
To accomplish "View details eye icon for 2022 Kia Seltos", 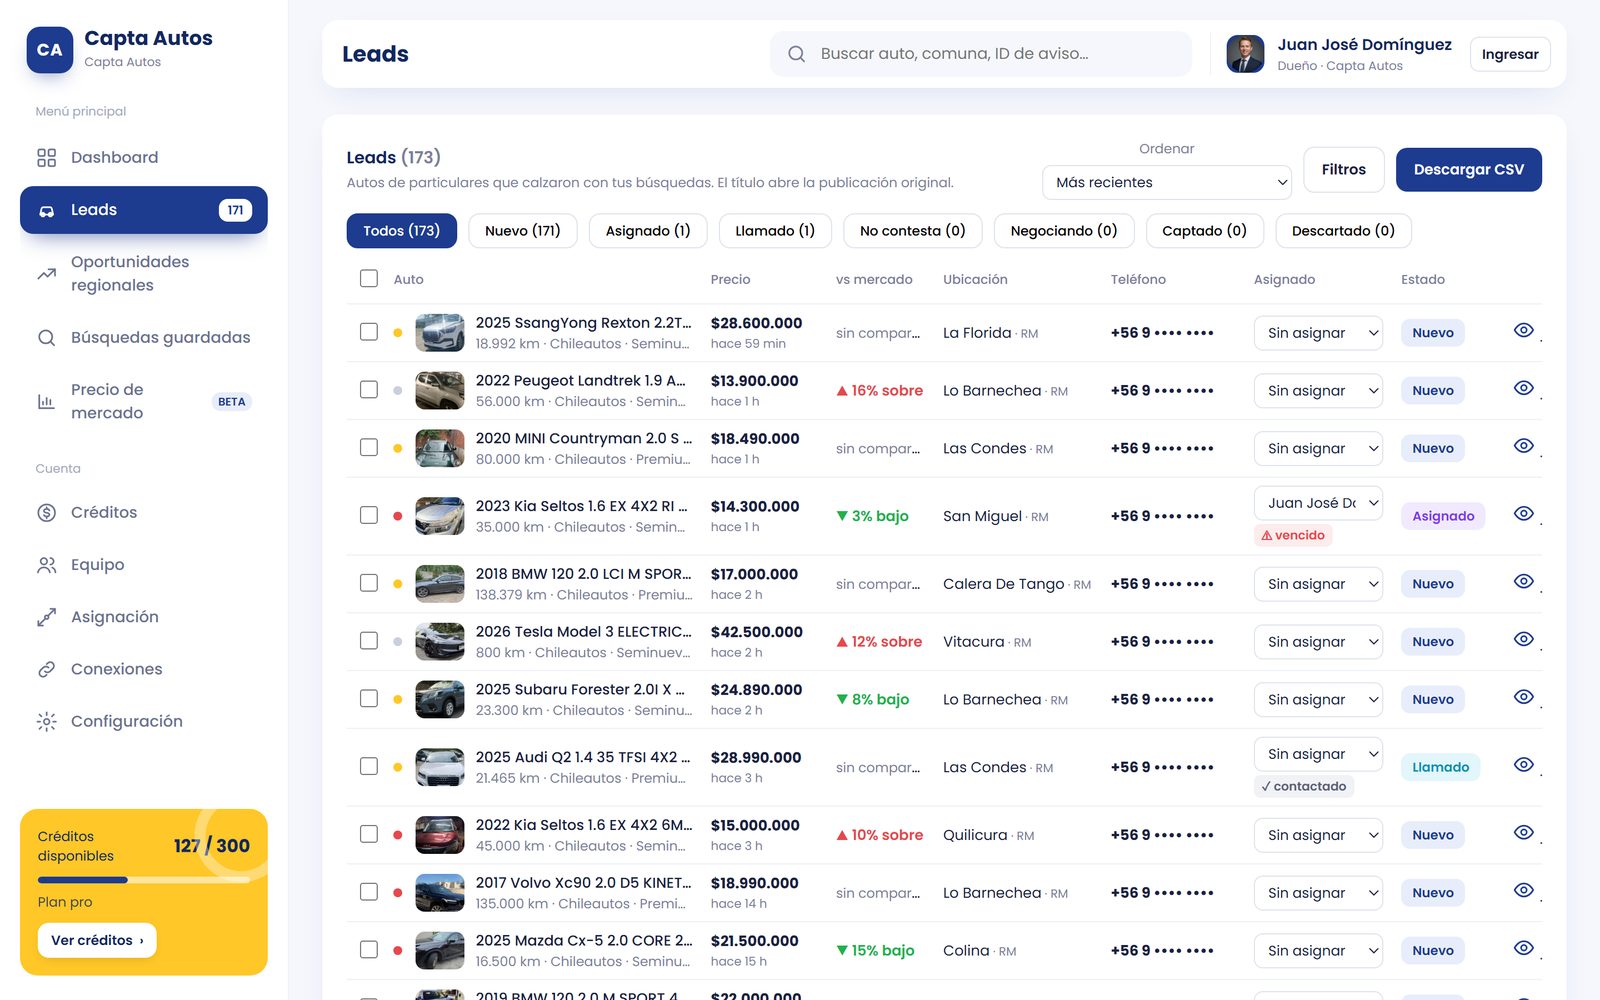I will [1524, 832].
